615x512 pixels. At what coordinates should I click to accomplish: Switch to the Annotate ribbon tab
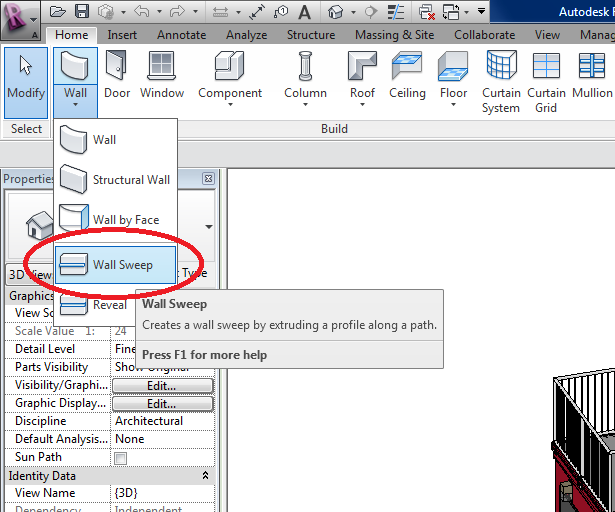click(182, 35)
